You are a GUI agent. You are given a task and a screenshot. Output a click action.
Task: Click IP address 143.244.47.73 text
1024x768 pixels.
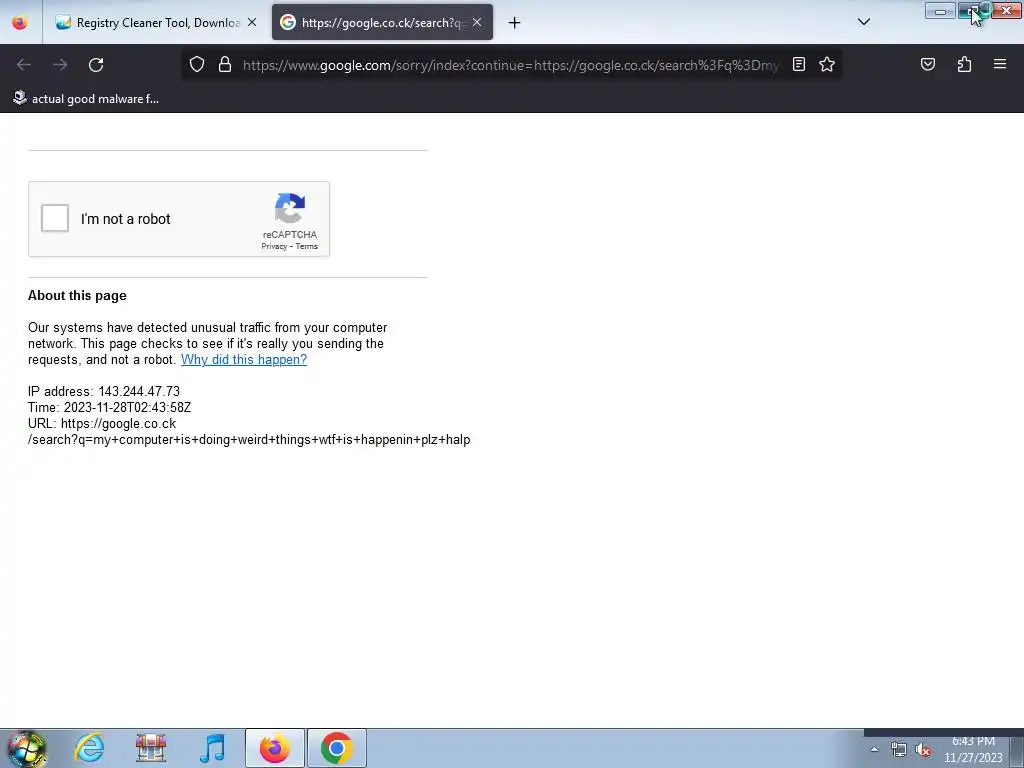(x=104, y=391)
